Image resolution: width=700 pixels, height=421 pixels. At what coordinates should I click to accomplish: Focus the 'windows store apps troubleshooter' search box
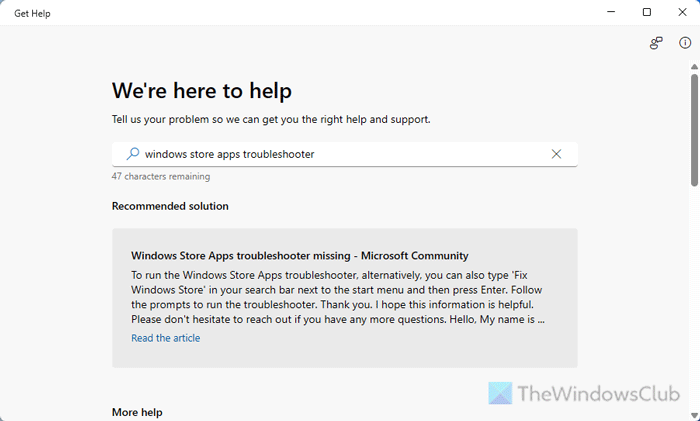tap(340, 154)
